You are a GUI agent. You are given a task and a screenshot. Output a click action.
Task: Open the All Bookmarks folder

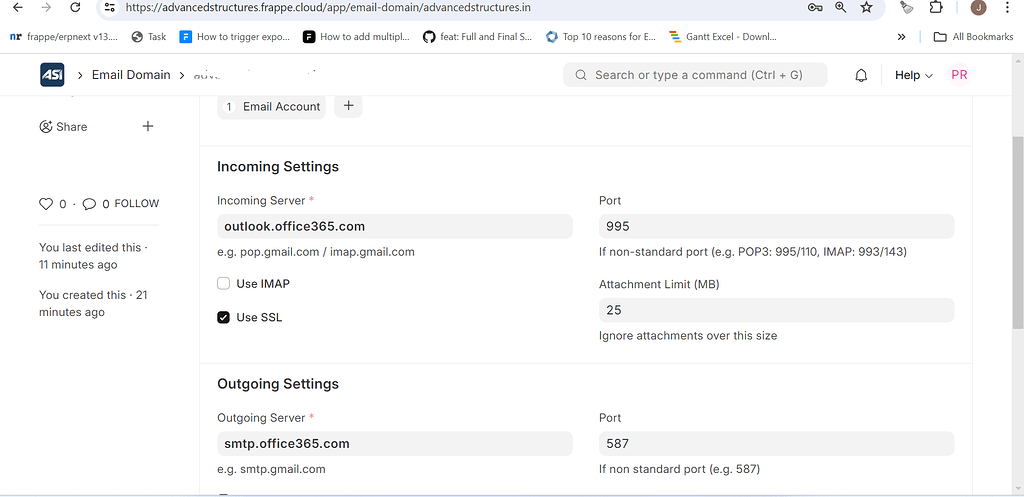973,37
